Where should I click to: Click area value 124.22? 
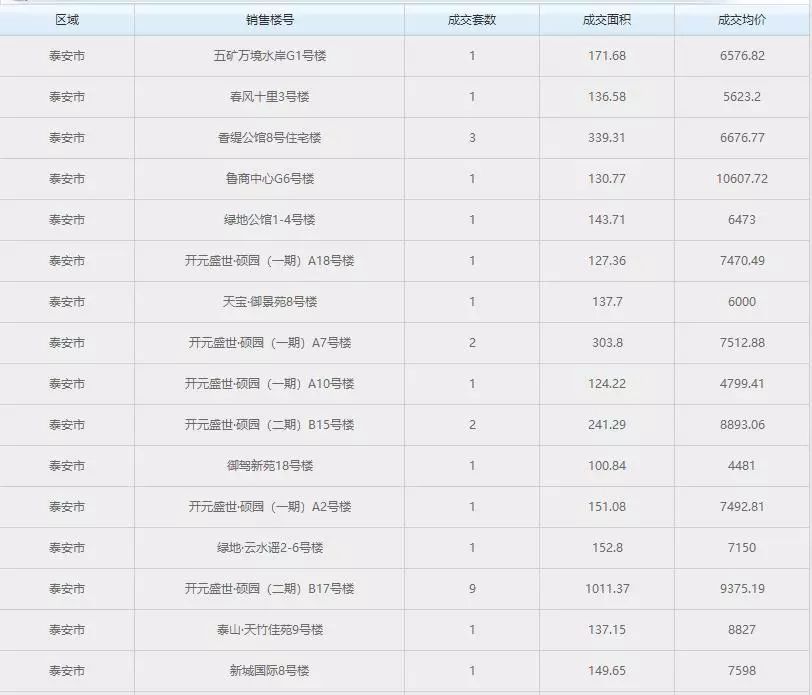pos(607,384)
